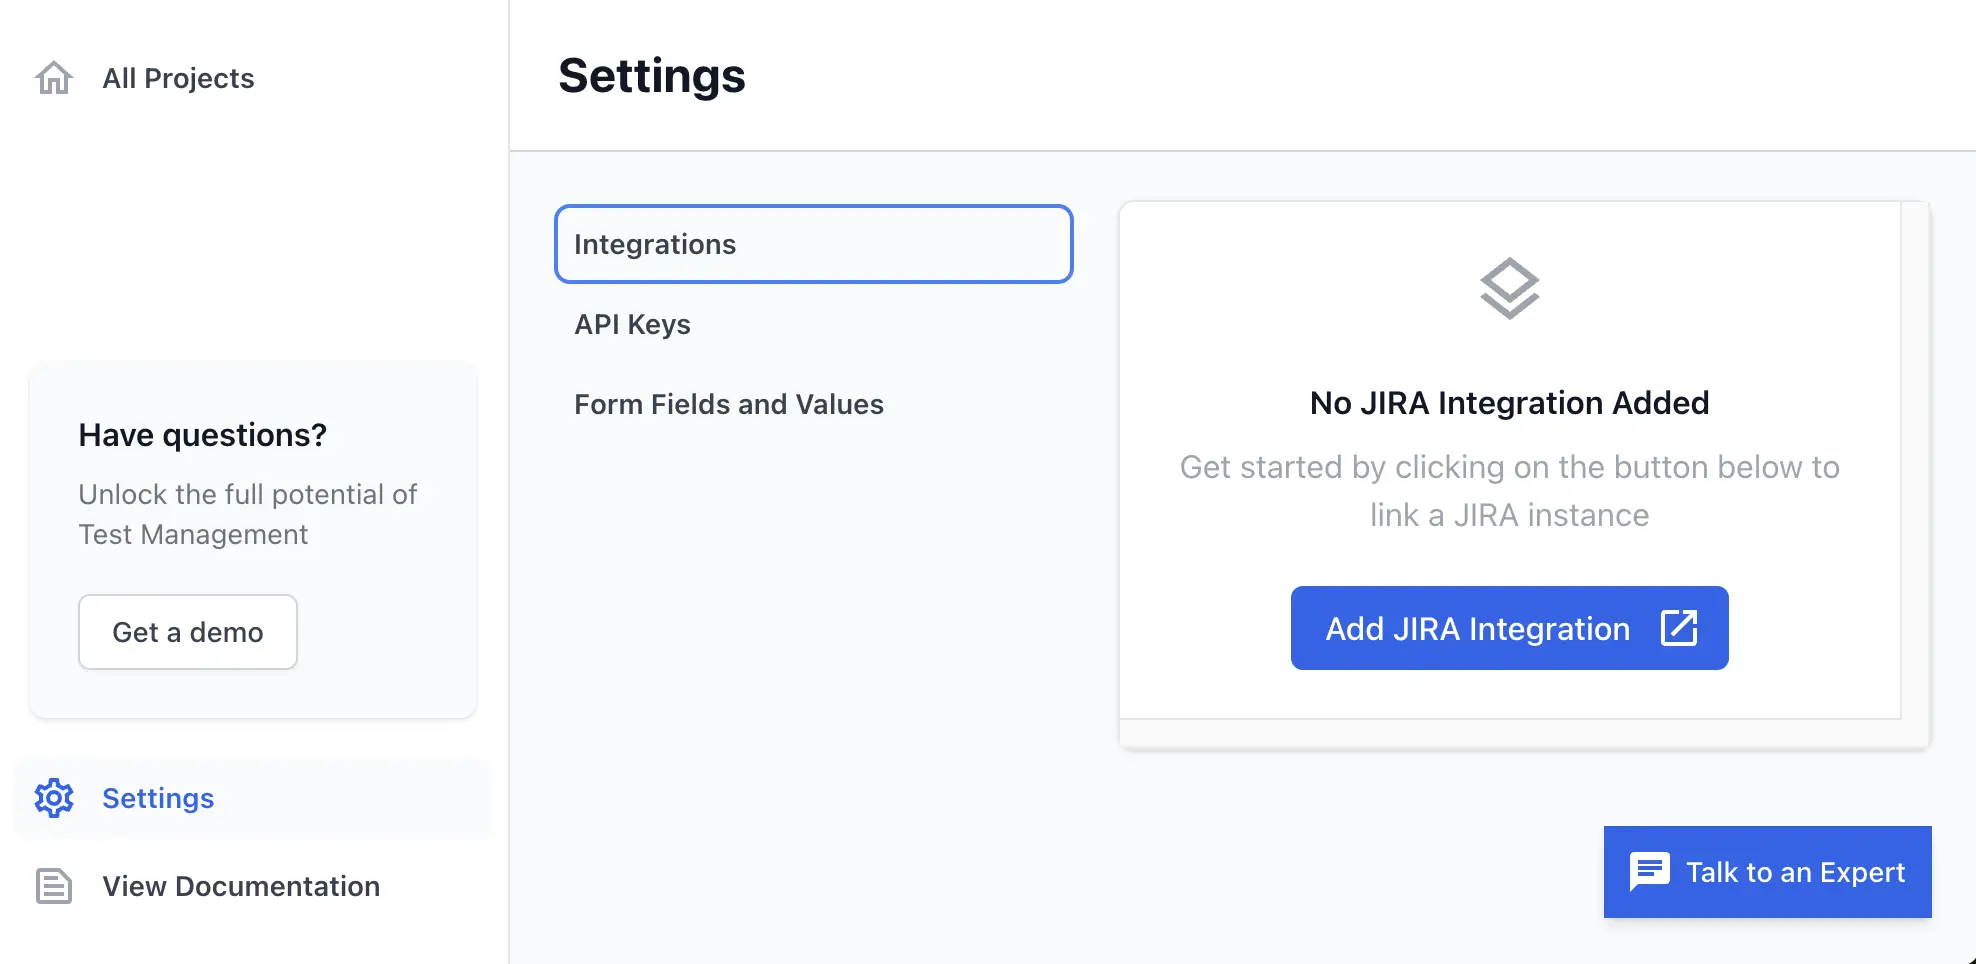Open View Documentation link text
This screenshot has width=1976, height=964.
(241, 886)
